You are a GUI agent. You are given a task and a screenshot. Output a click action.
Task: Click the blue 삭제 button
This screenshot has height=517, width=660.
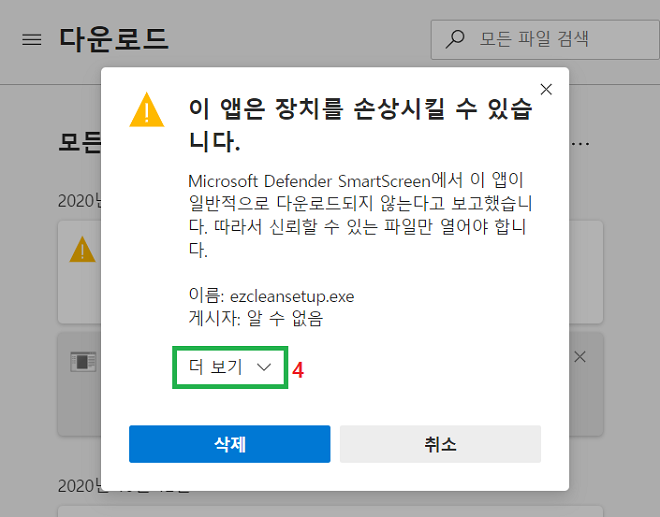pyautogui.click(x=229, y=444)
